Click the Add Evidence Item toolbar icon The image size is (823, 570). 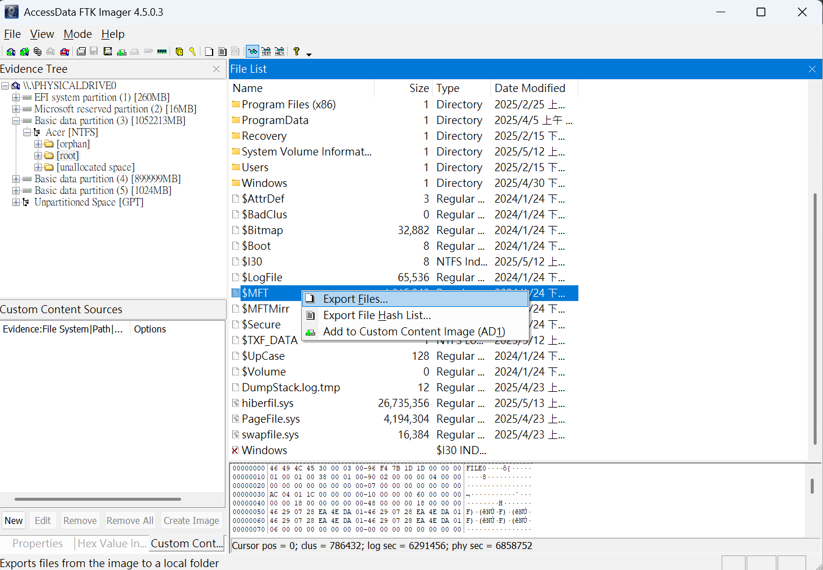[x=10, y=51]
